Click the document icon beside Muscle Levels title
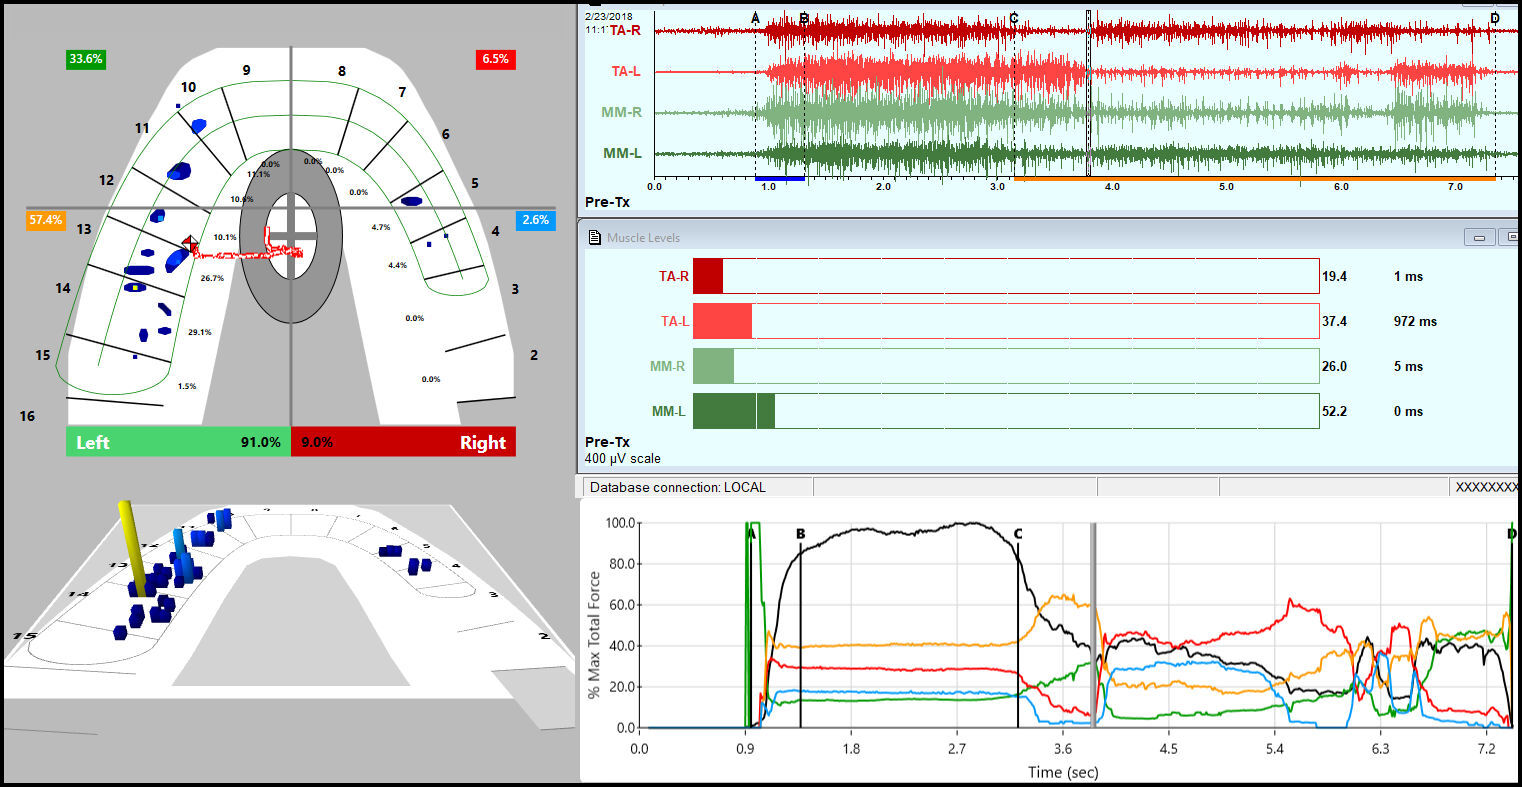Viewport: 1522px width, 787px height. (x=596, y=237)
